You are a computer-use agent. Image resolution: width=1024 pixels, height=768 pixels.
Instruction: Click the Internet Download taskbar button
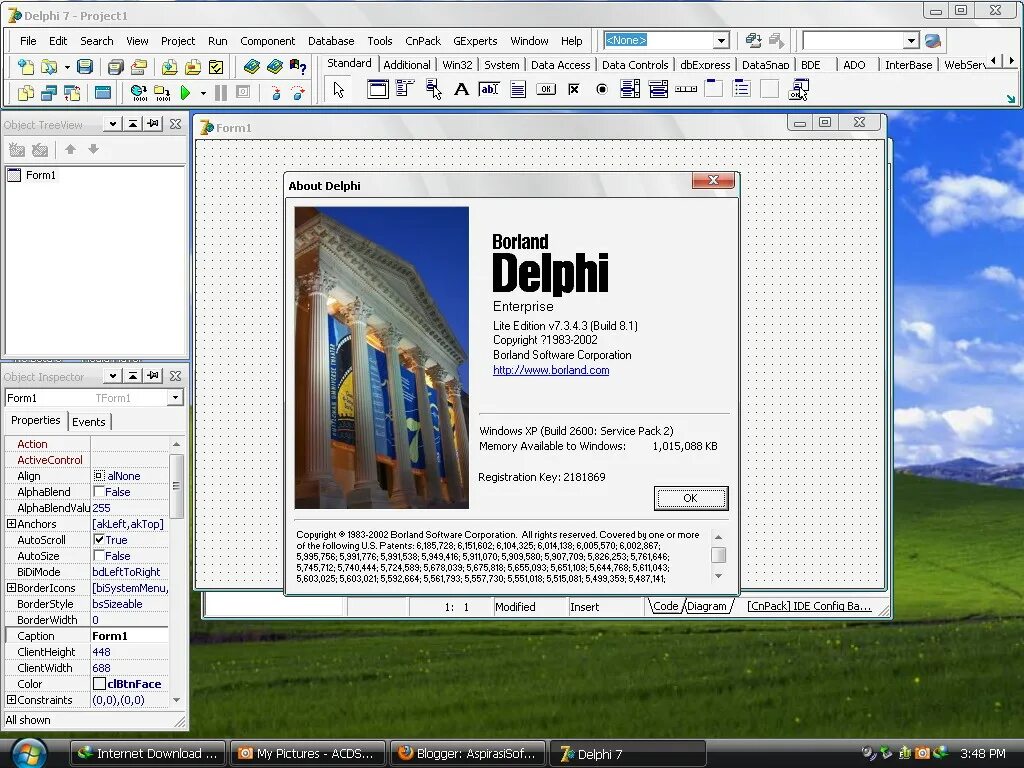(x=148, y=754)
